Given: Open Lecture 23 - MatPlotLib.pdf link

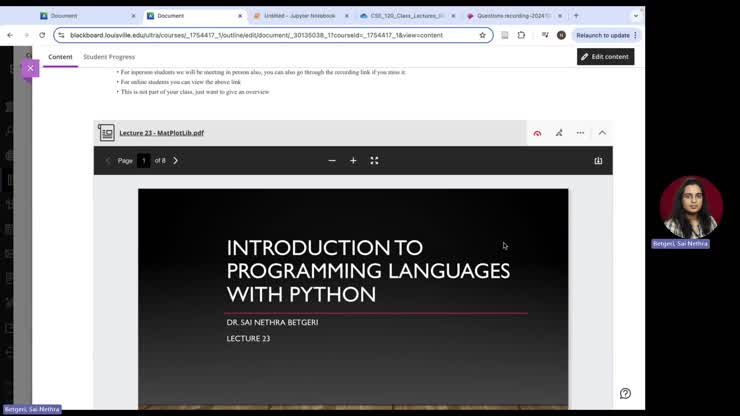Looking at the screenshot, I should tap(161, 133).
